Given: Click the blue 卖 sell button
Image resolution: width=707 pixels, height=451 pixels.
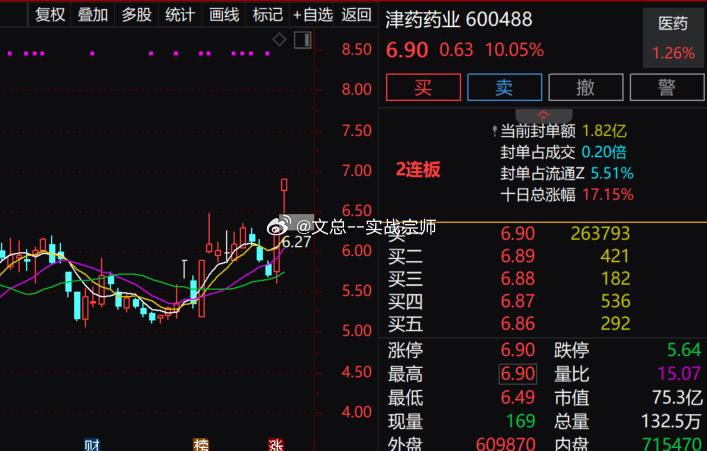Looking at the screenshot, I should pos(505,87).
